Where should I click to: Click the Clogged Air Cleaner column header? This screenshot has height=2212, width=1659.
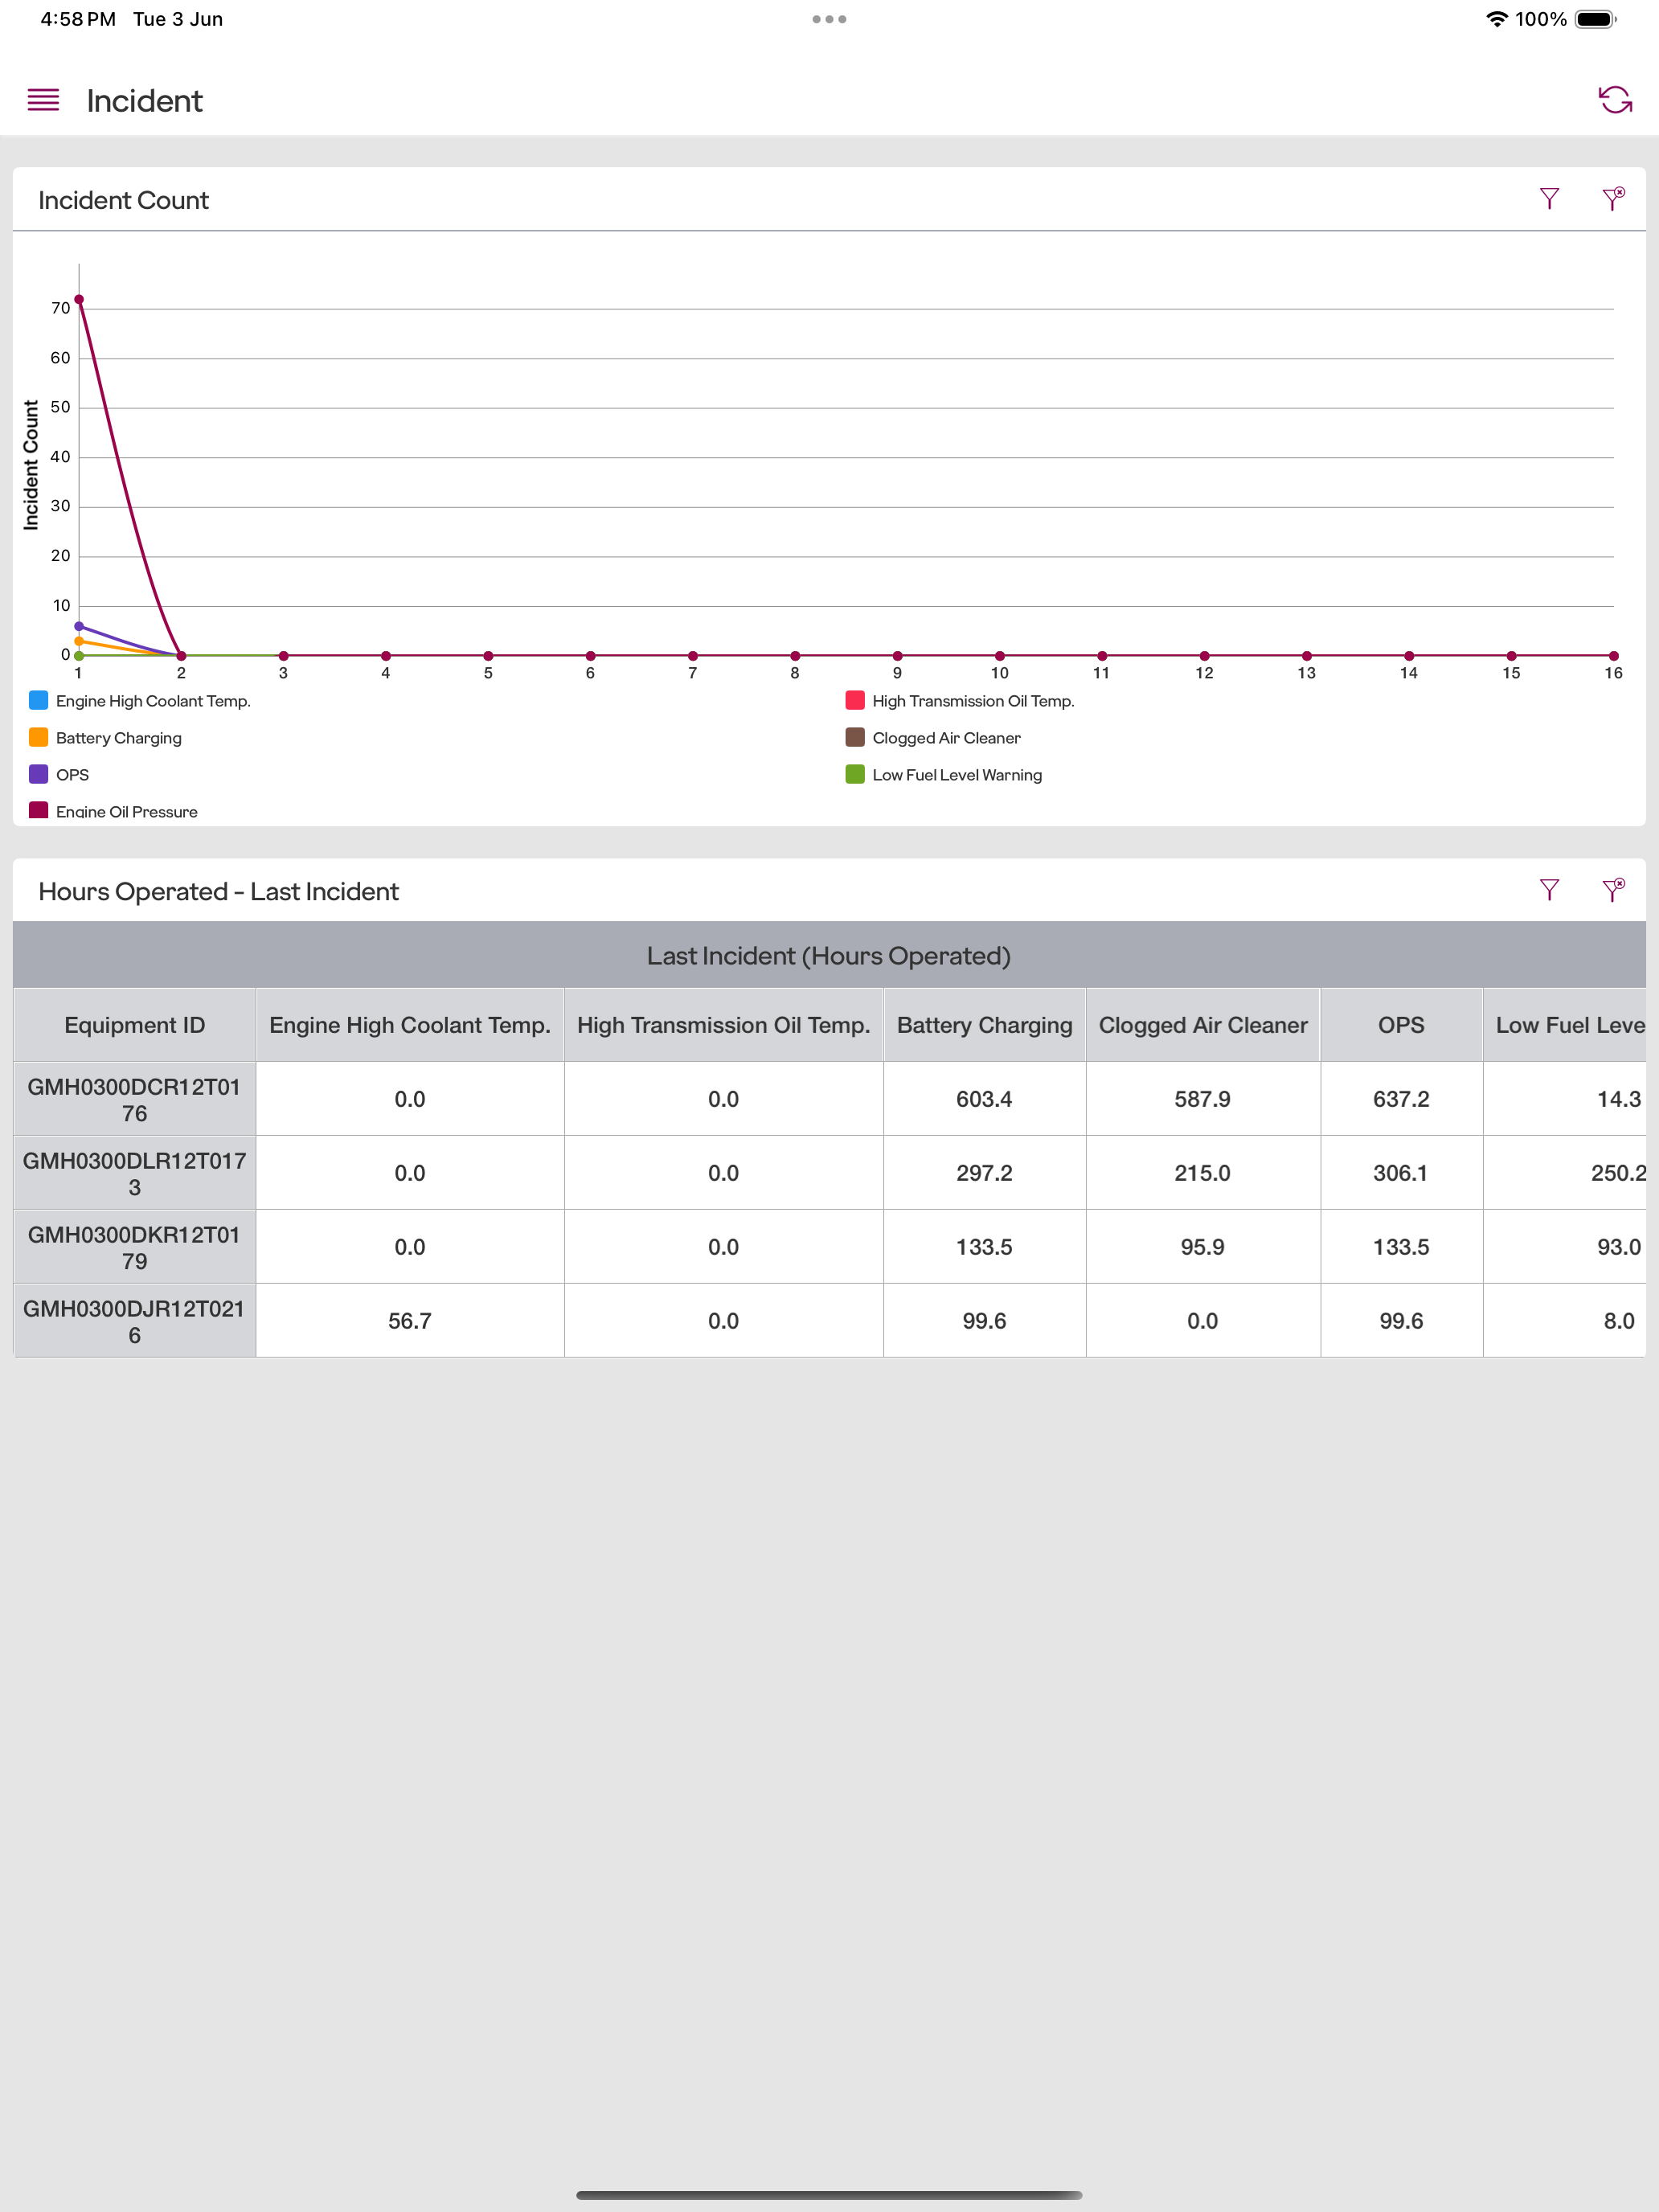1203,1025
